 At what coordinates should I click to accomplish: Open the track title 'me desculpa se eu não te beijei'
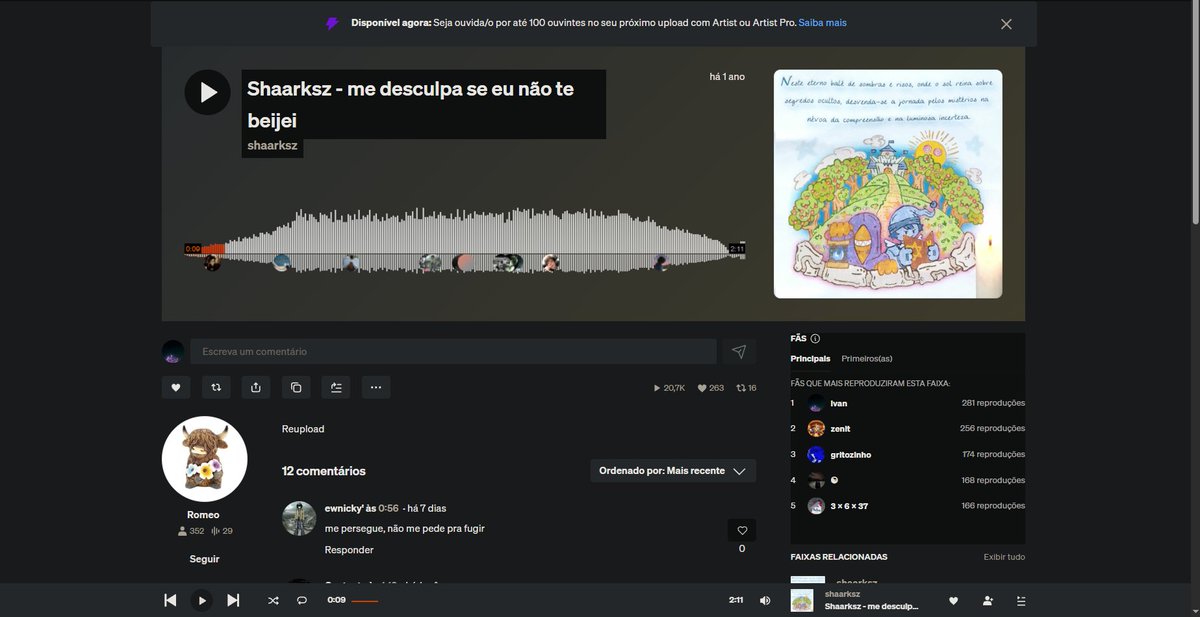(410, 104)
